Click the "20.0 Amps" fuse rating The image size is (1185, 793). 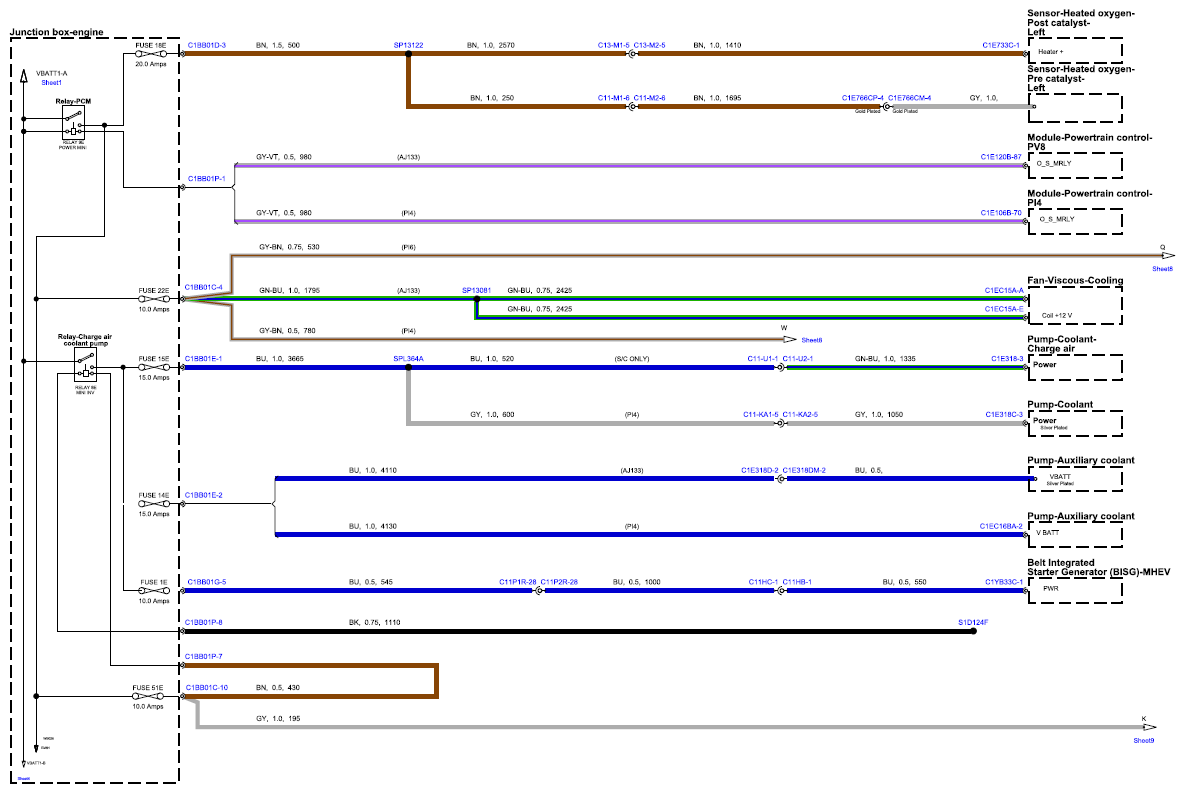click(x=151, y=64)
